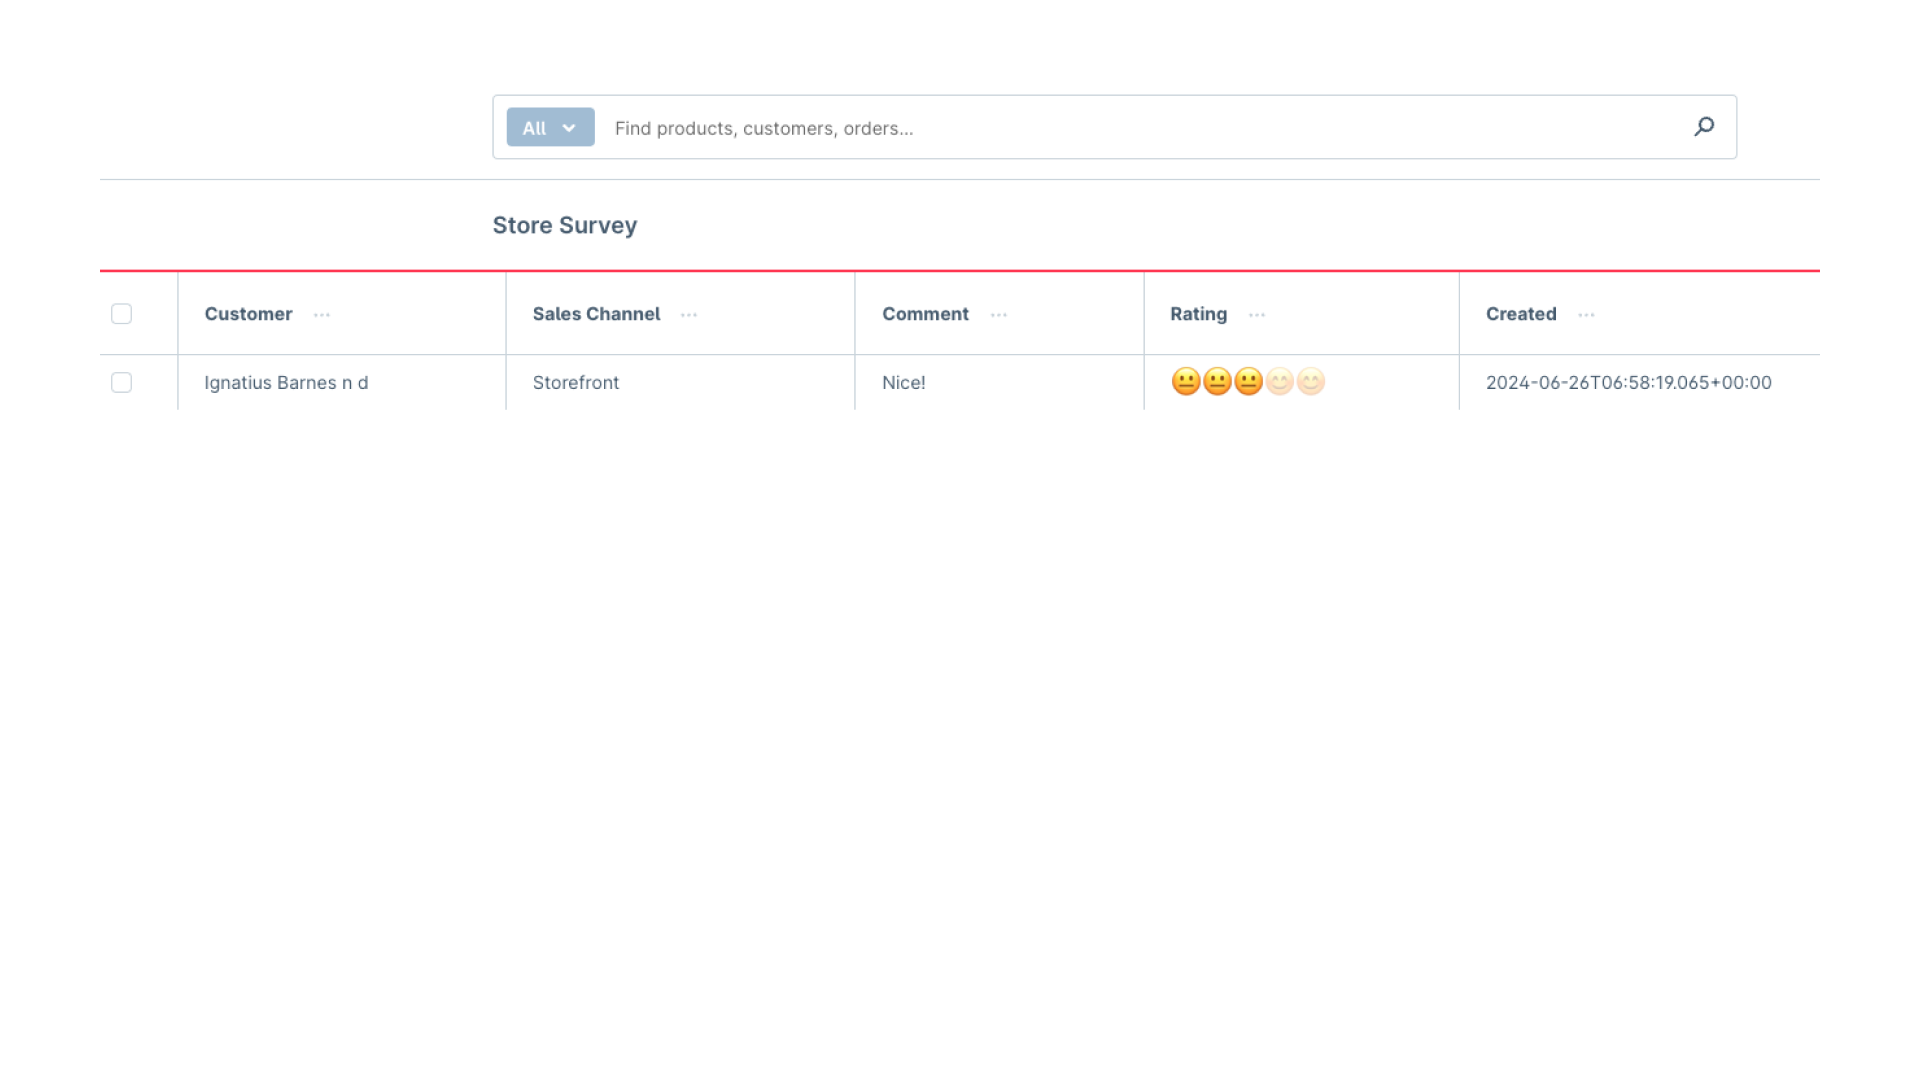The height and width of the screenshot is (1080, 1920).
Task: Sort by the Customer column header
Action: click(x=248, y=314)
